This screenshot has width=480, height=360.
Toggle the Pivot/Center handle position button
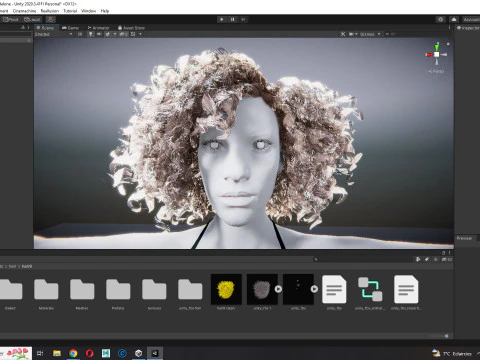(x=10, y=19)
